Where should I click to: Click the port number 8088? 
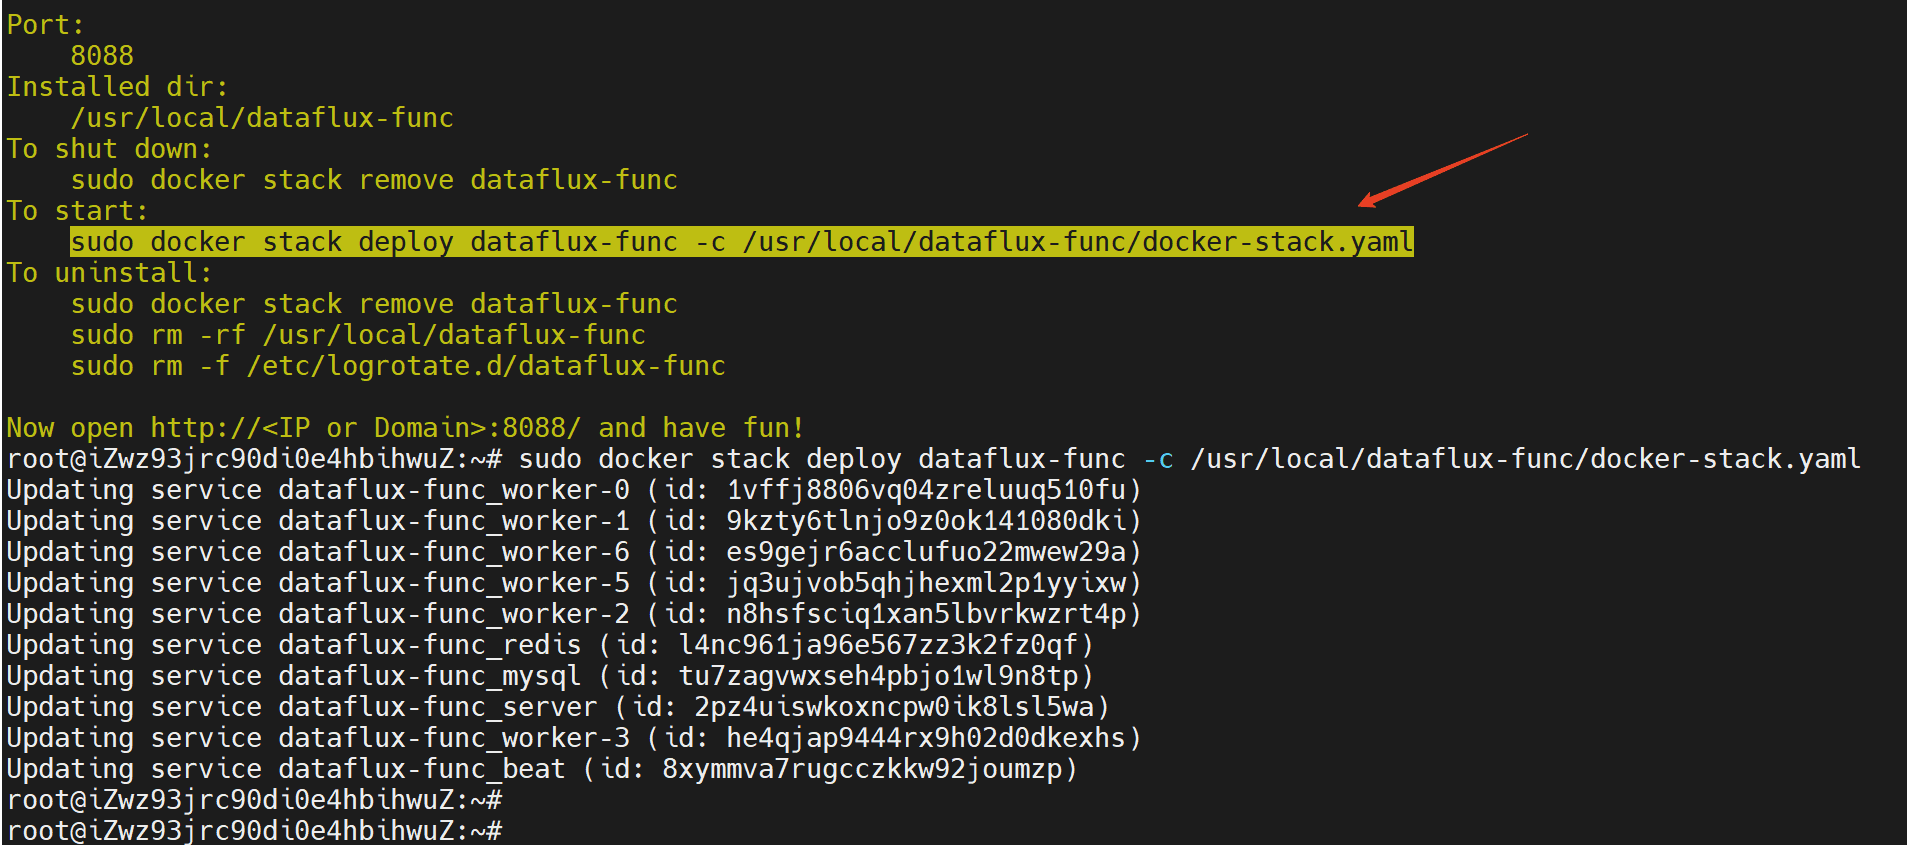pos(102,56)
